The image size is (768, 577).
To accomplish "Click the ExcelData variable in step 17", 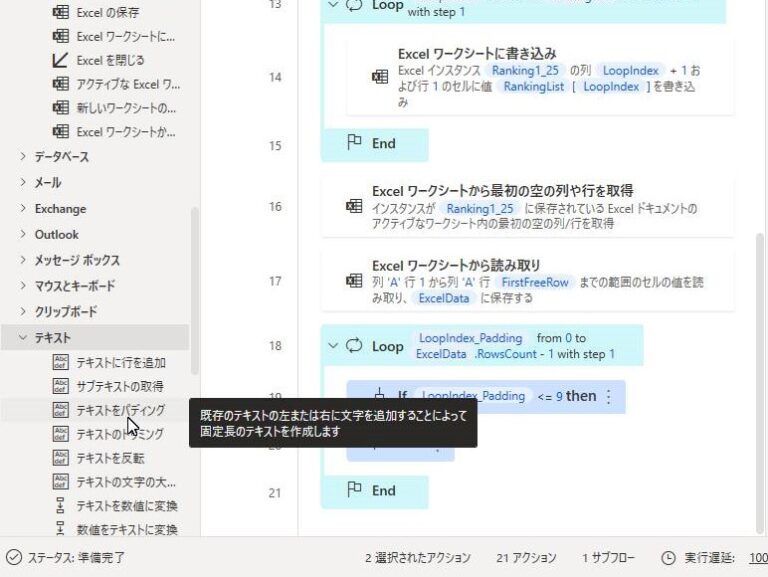I will click(444, 298).
